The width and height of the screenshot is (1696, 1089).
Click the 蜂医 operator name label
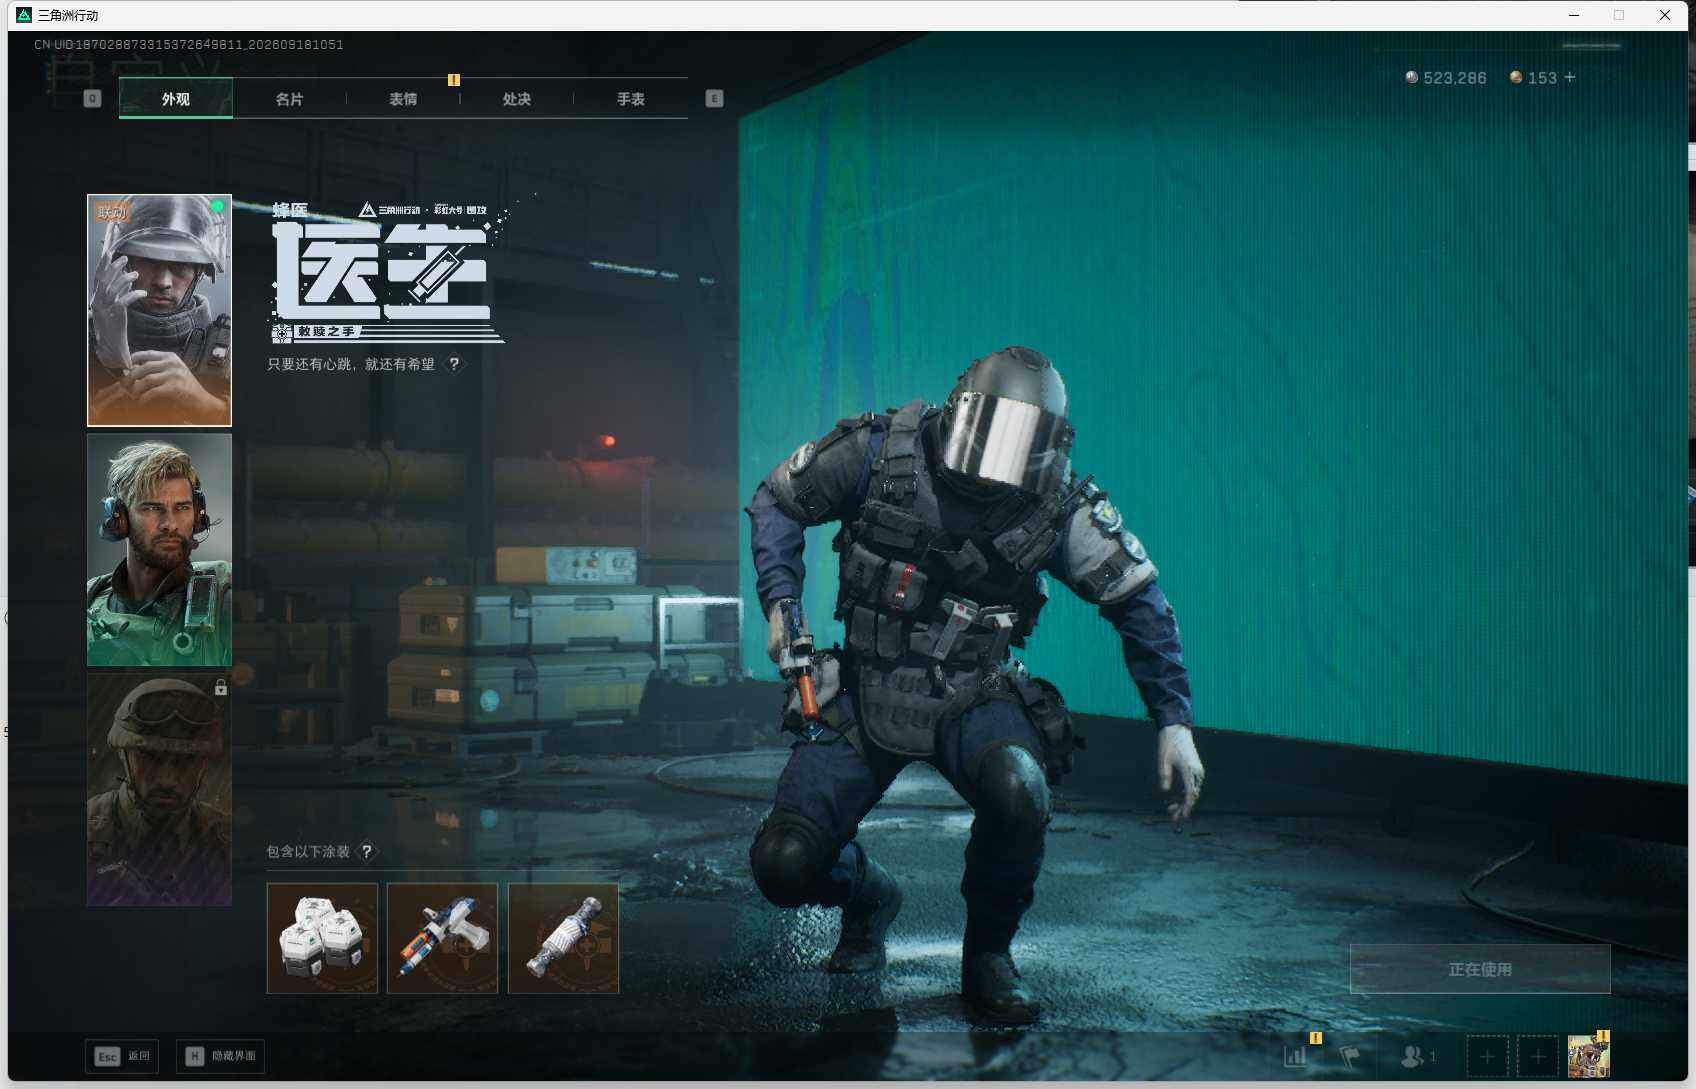coord(290,209)
